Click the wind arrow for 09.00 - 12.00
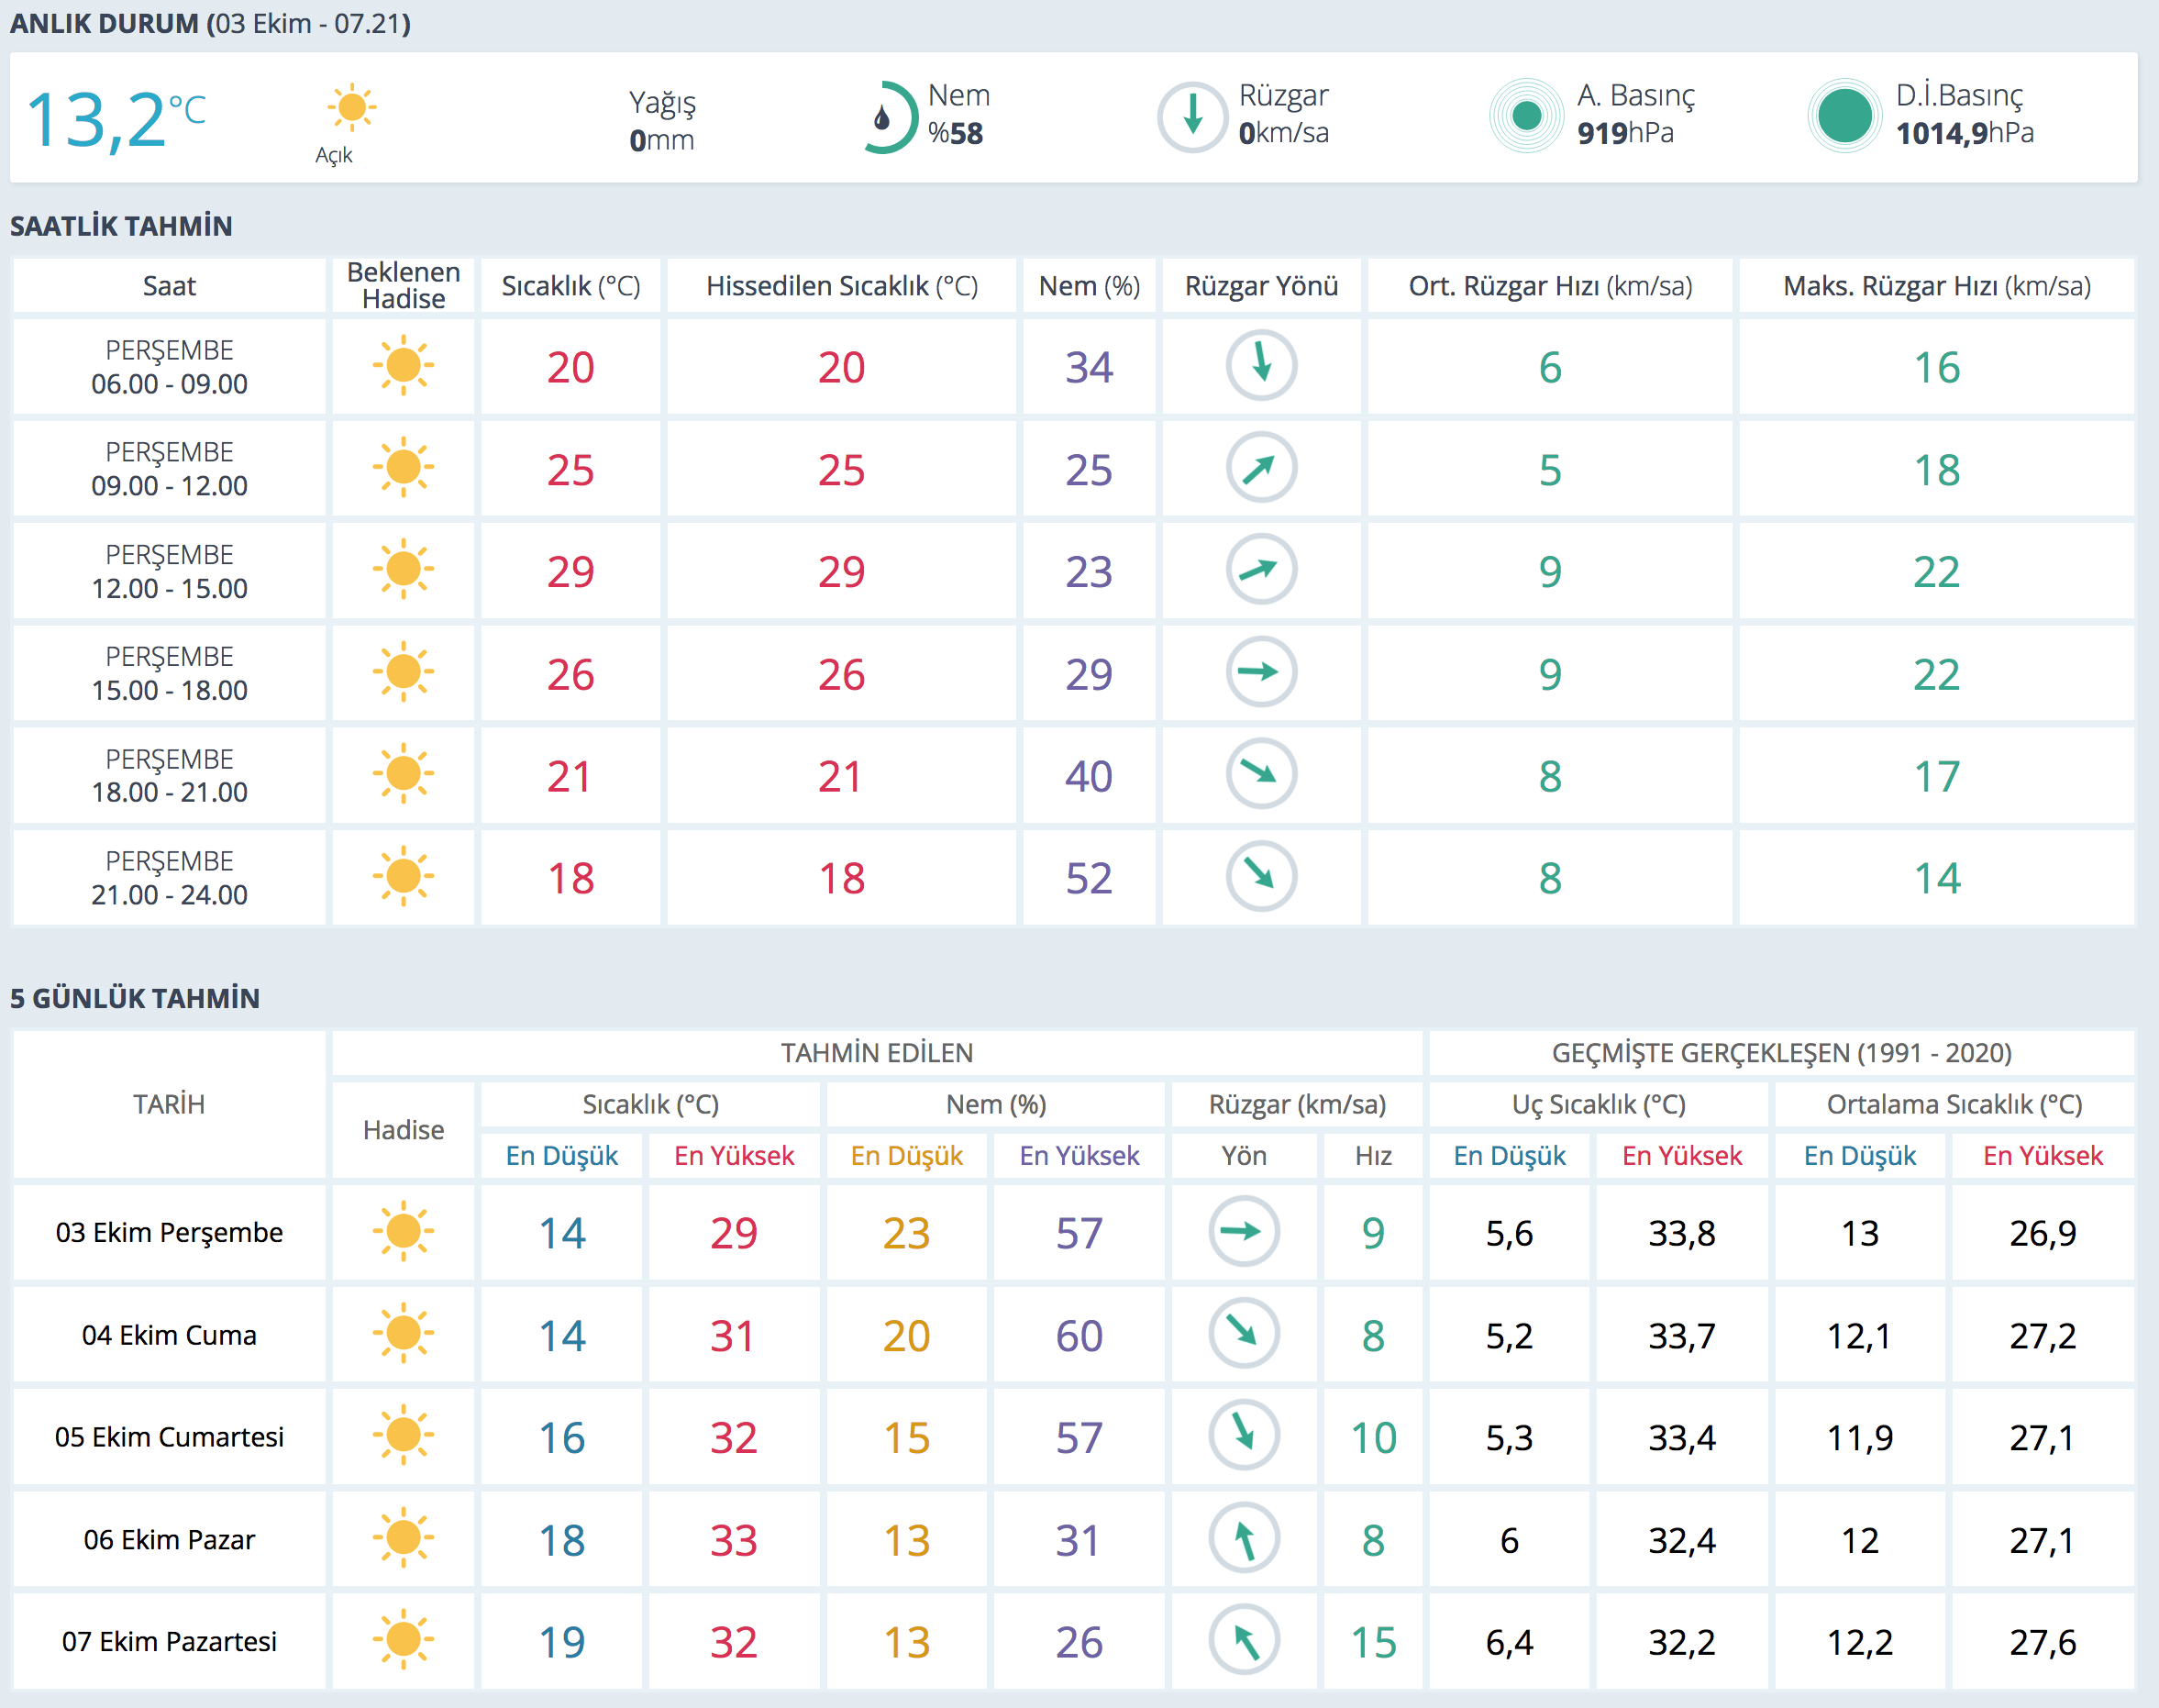 [1261, 468]
